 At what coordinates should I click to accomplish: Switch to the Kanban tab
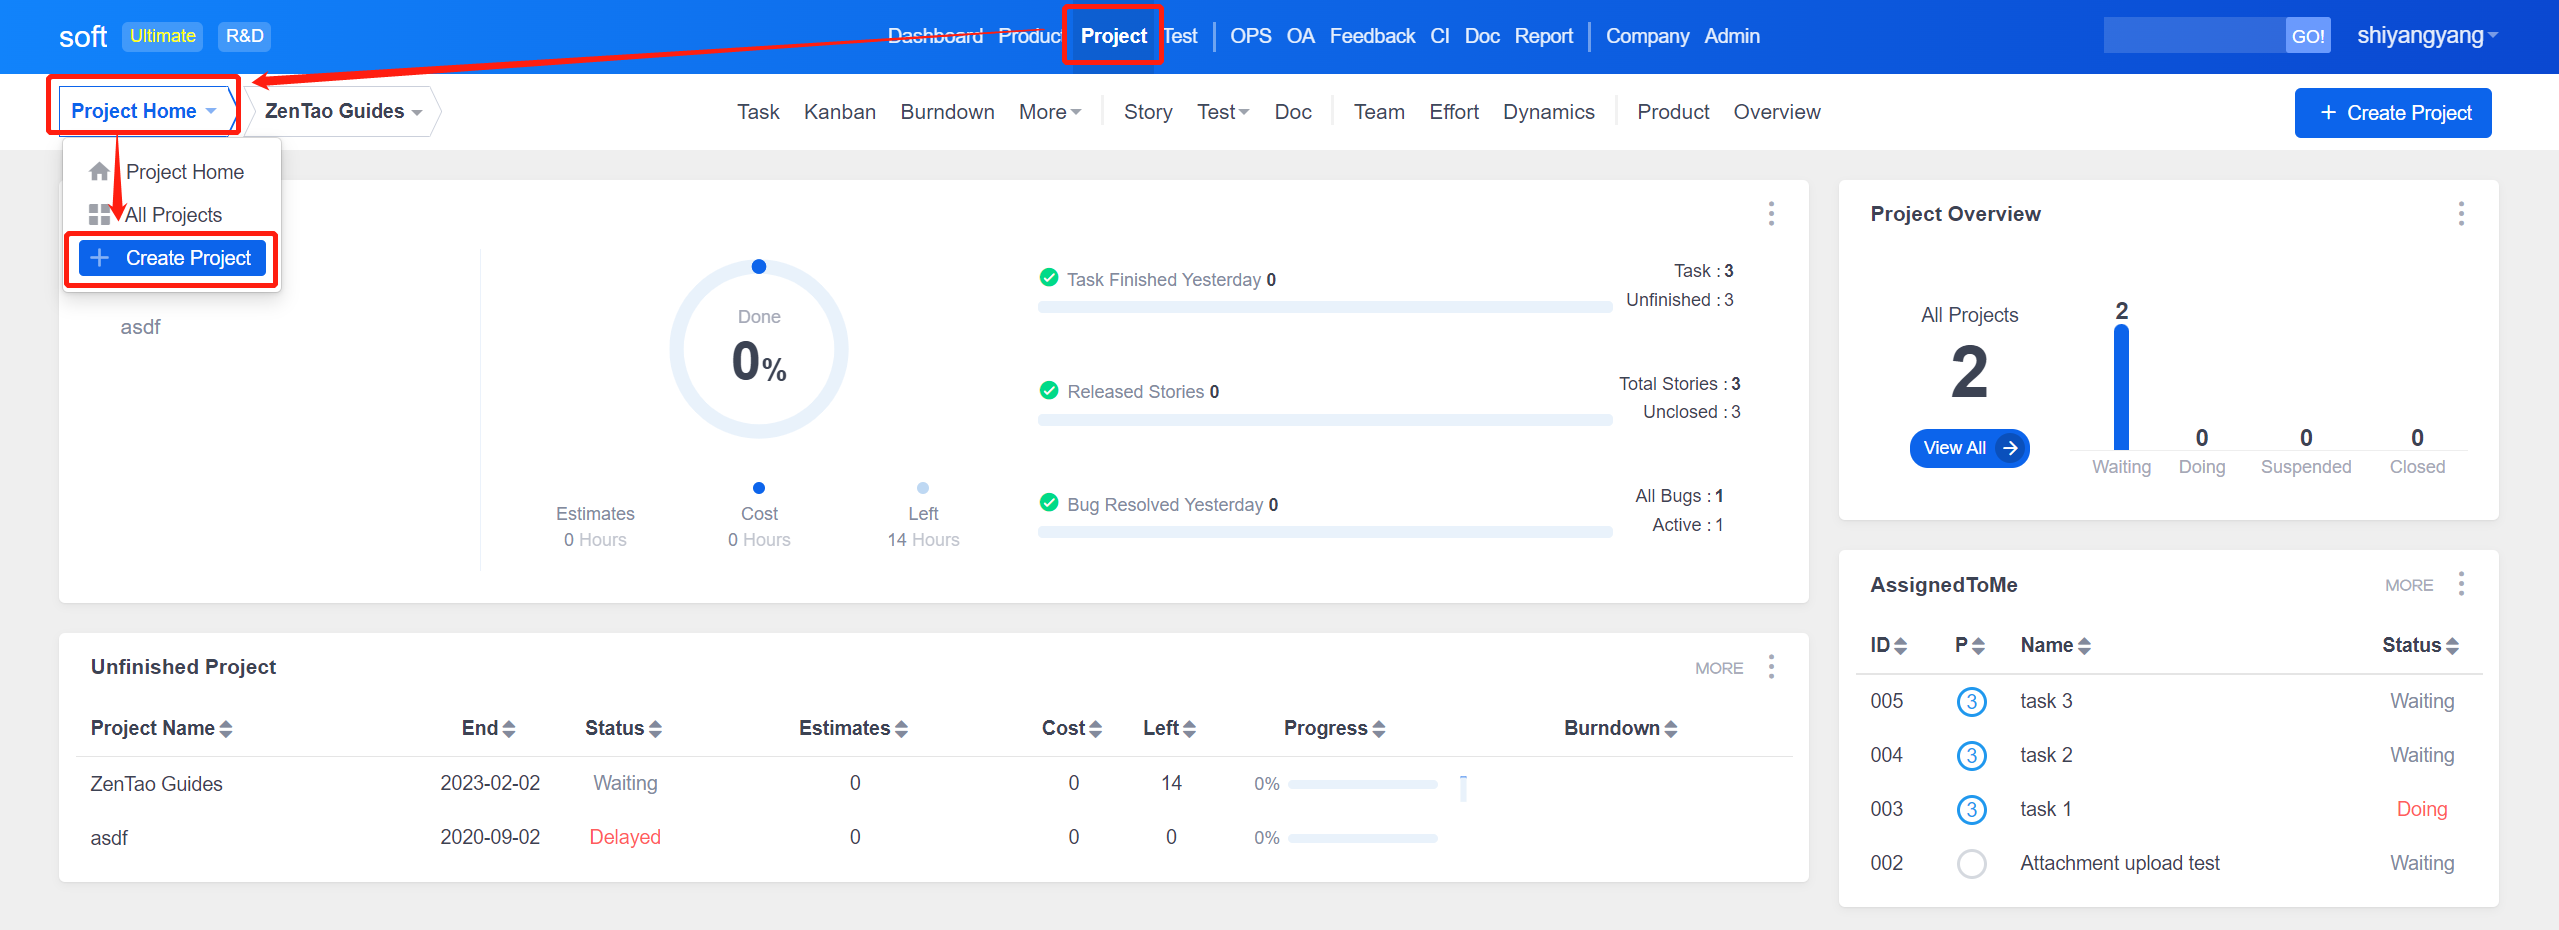click(x=839, y=112)
